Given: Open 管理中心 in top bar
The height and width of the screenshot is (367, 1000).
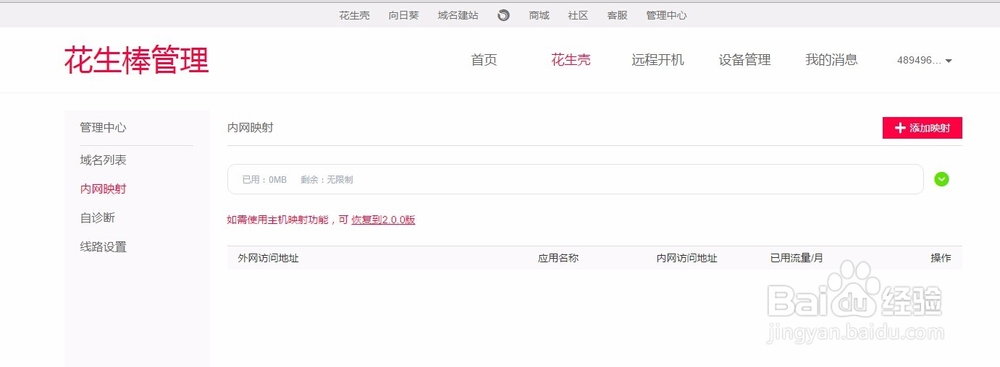Looking at the screenshot, I should [x=666, y=15].
